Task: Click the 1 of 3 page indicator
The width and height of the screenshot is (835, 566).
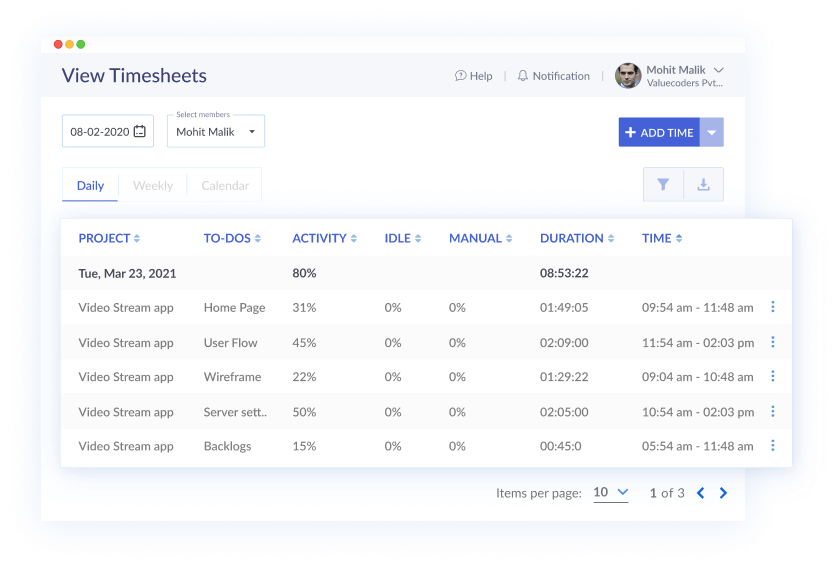Action: (x=667, y=493)
